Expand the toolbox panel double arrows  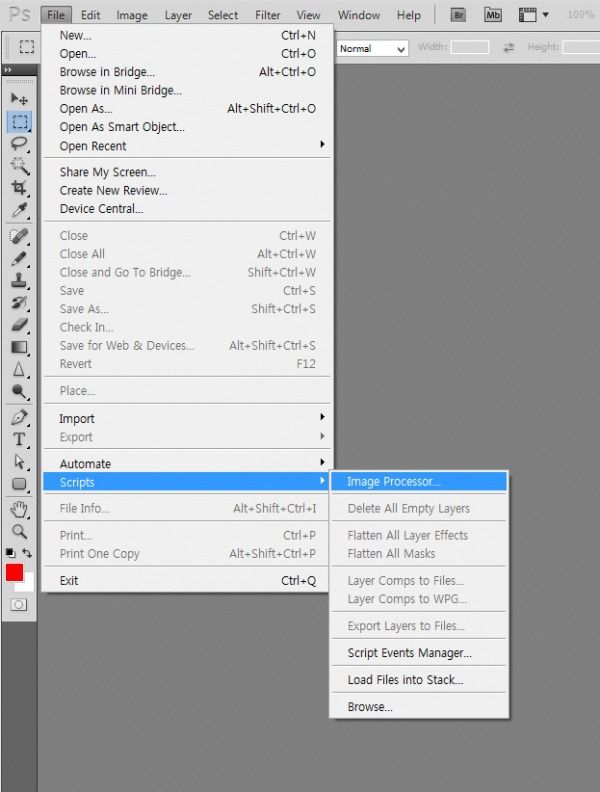8,70
